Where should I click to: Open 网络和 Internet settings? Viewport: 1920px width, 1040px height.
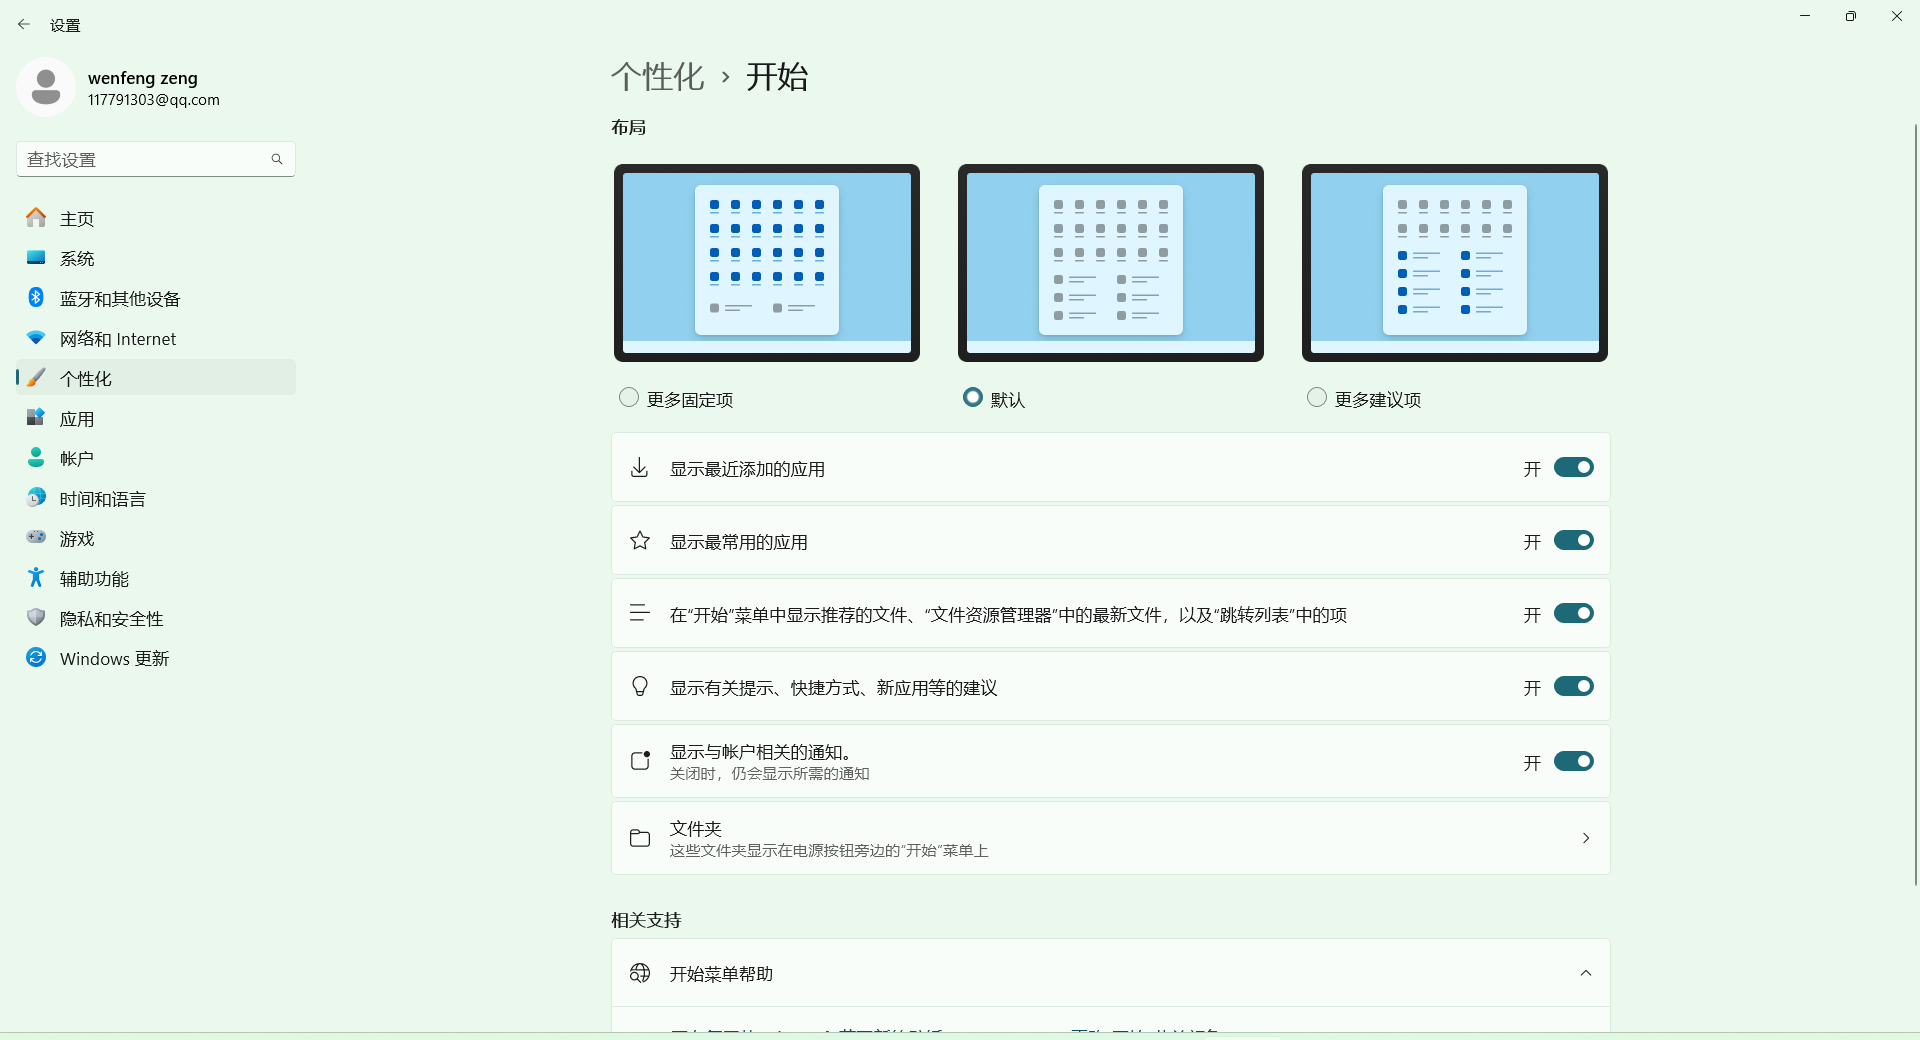[x=156, y=338]
